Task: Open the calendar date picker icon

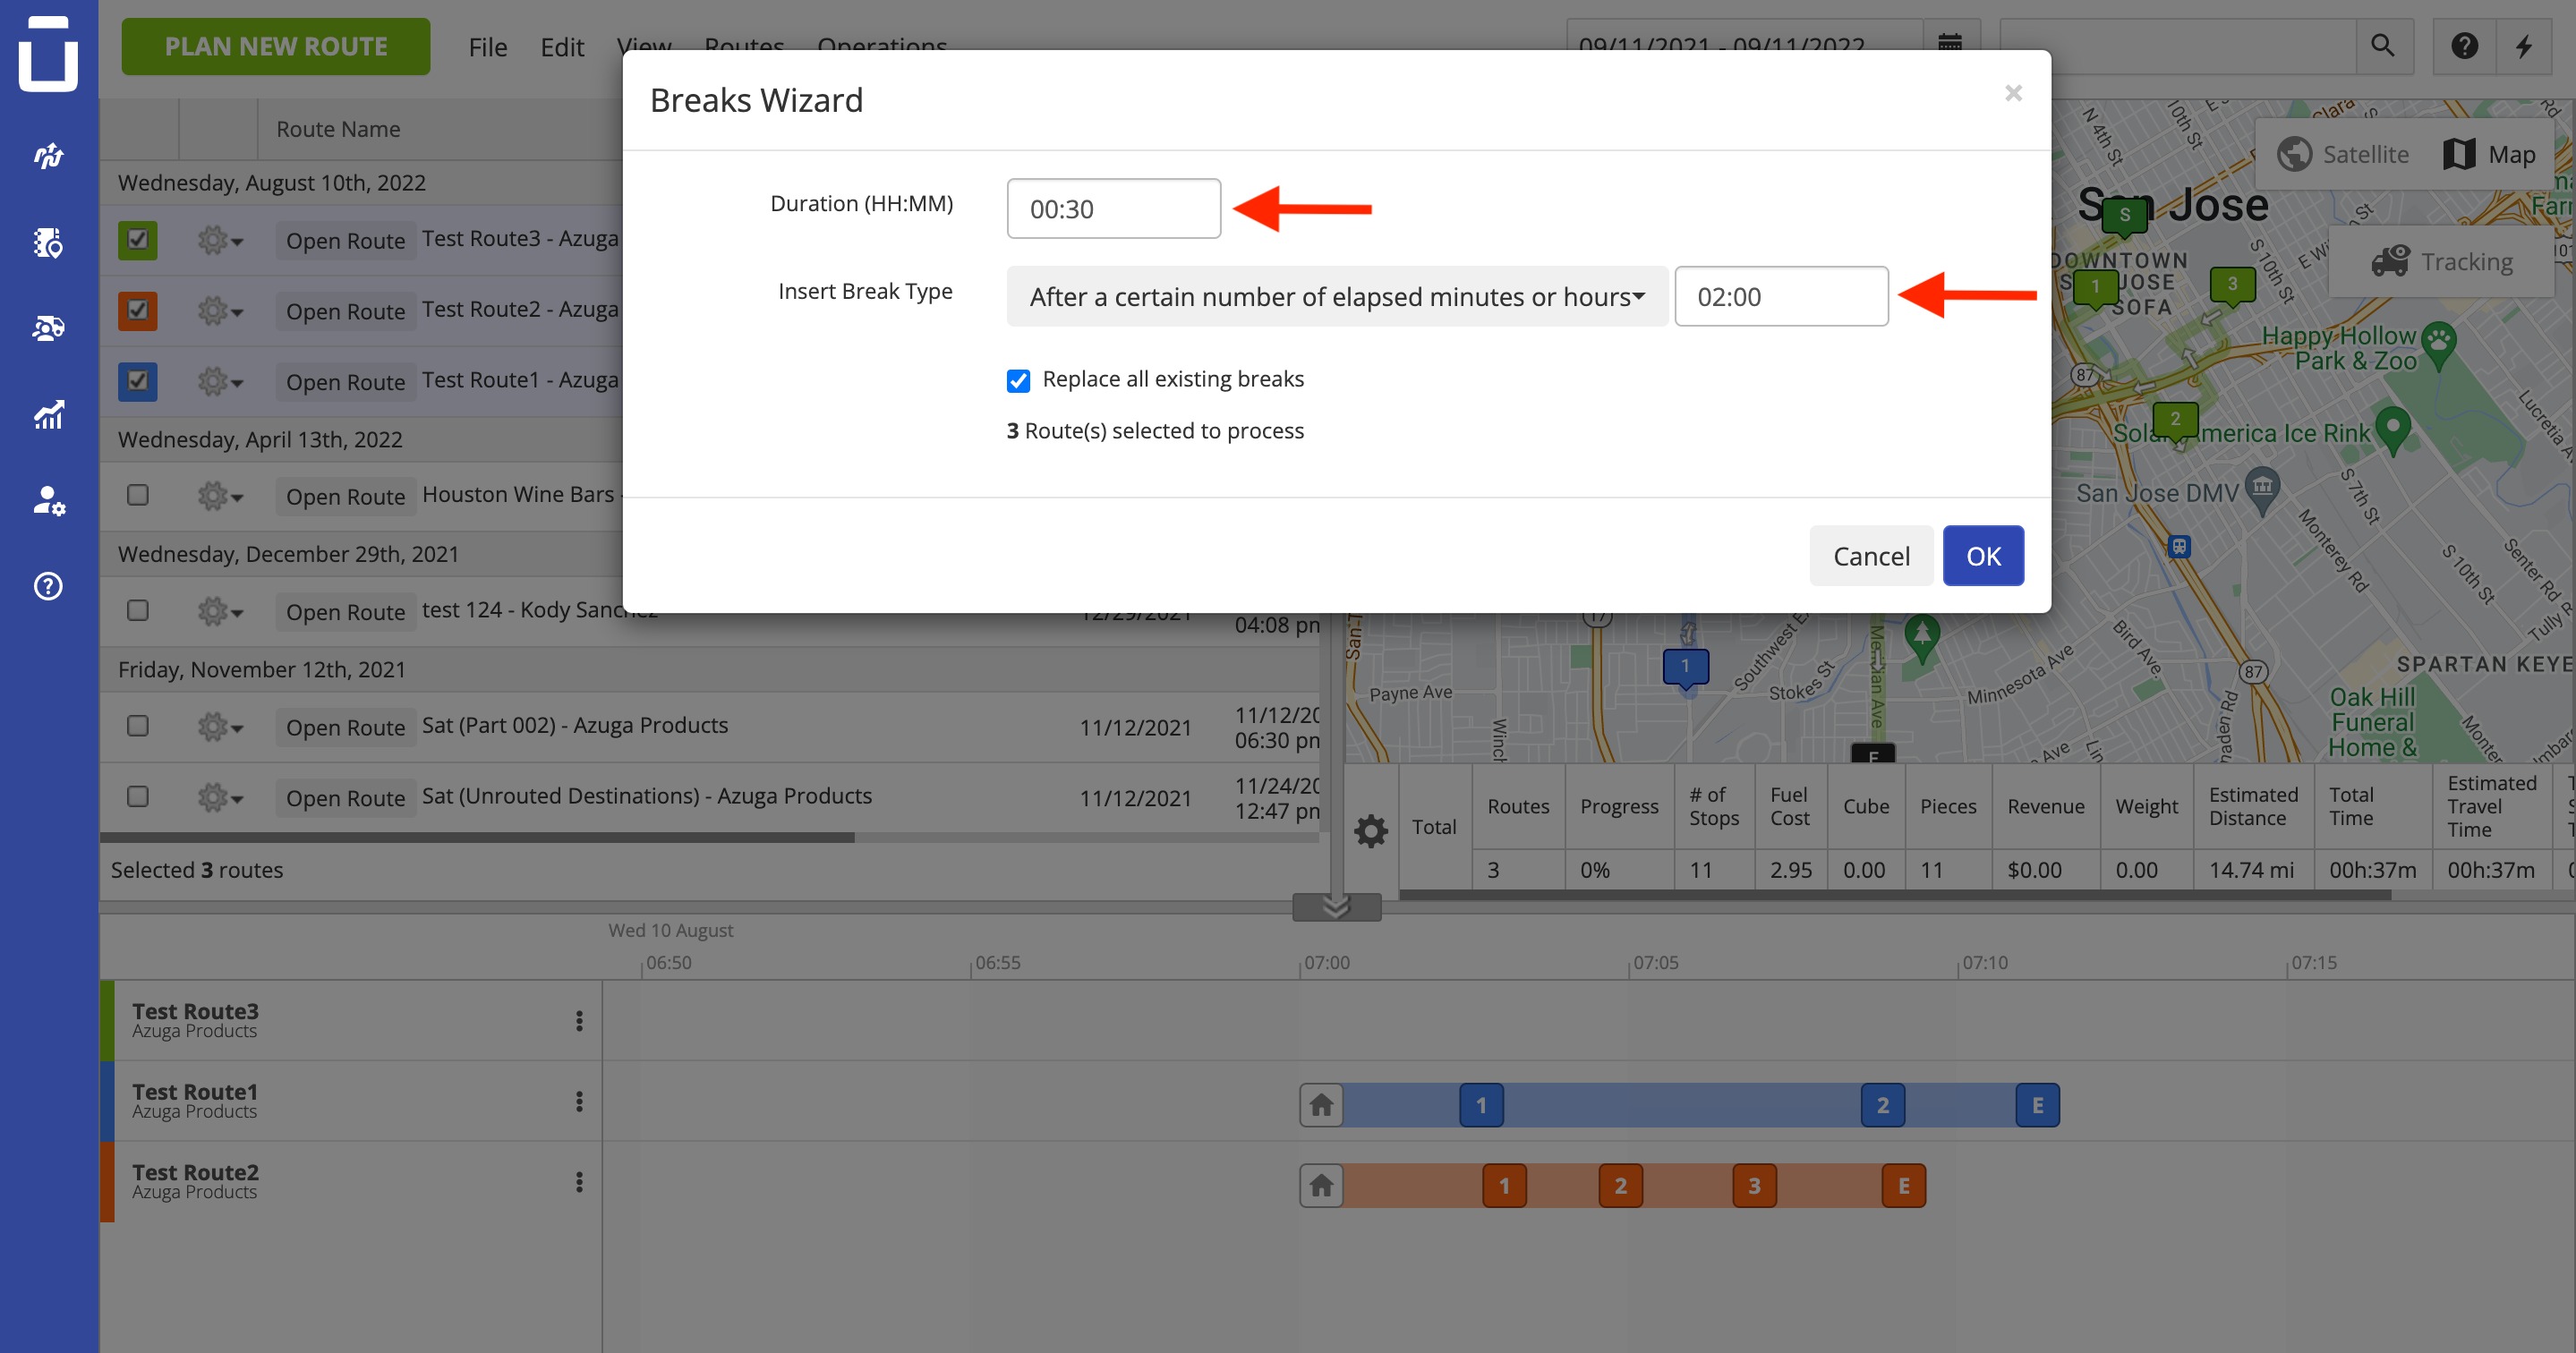Action: (1950, 44)
